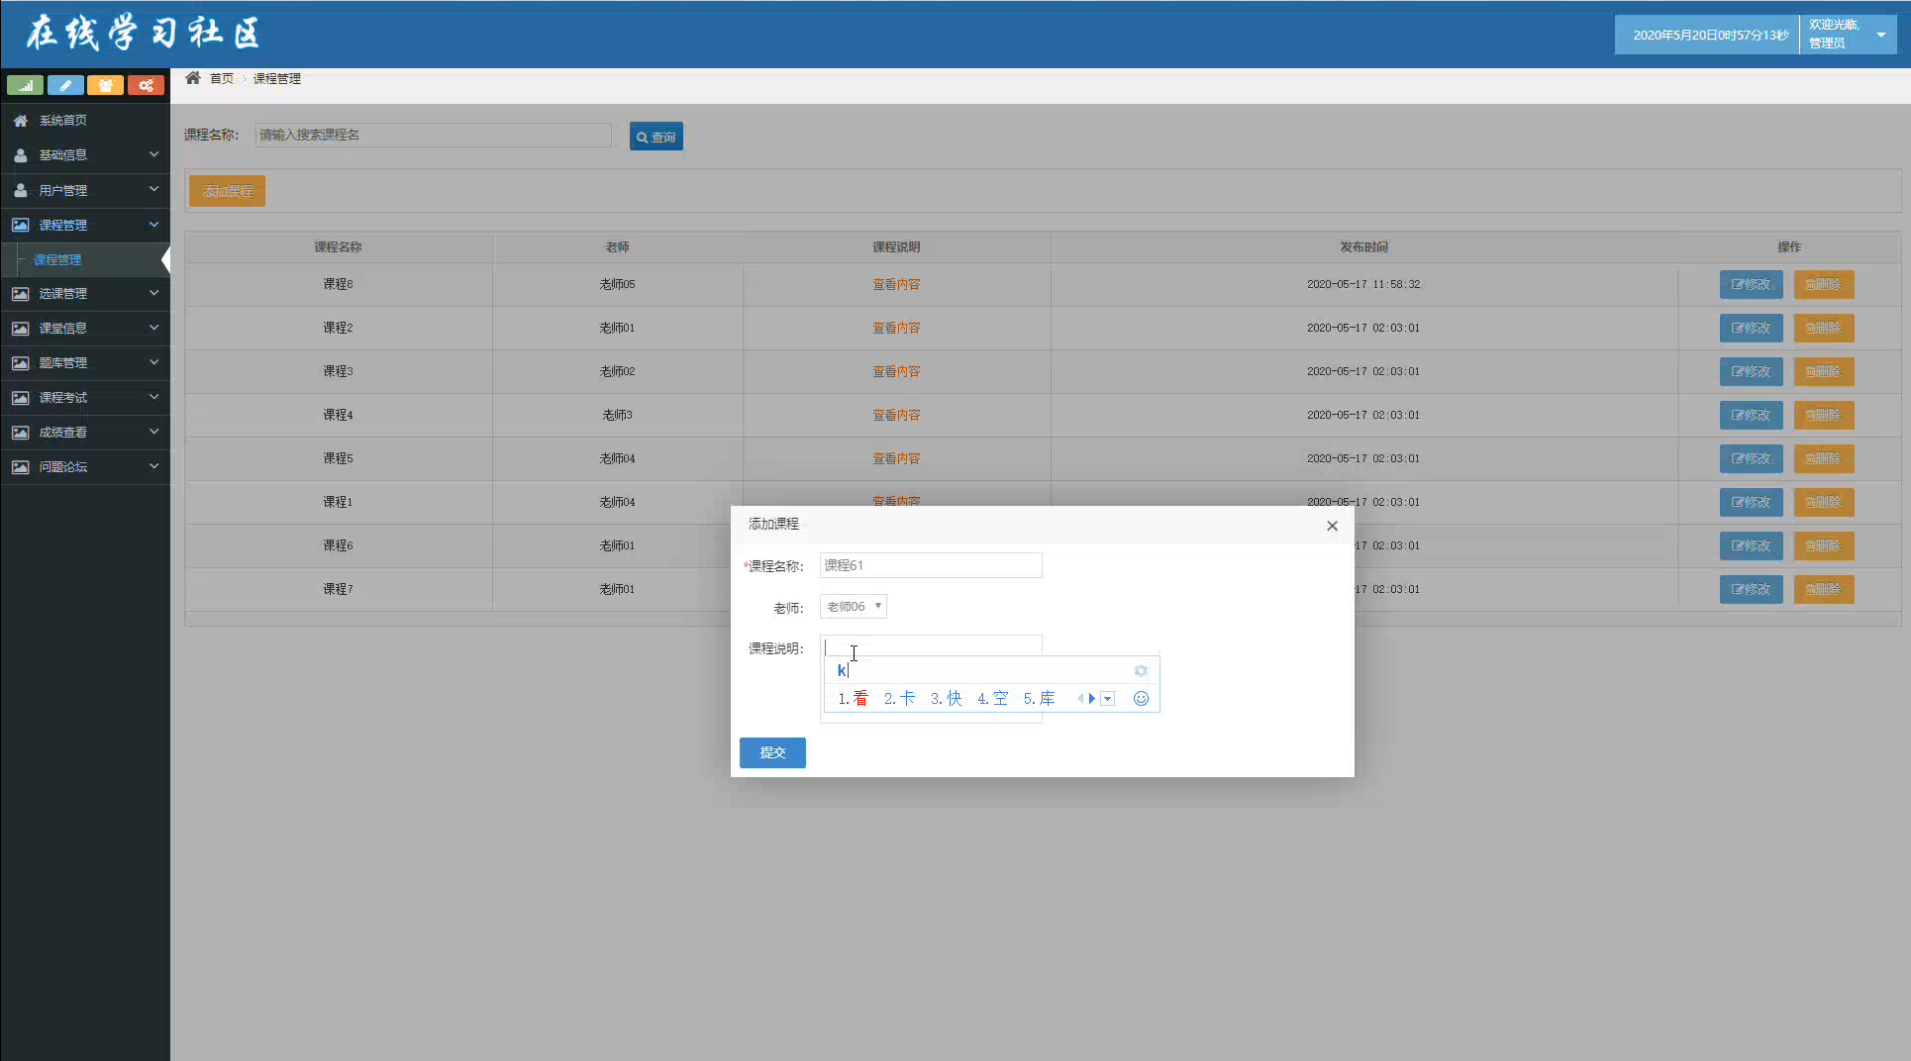This screenshot has height=1061, width=1911.
Task: Delete 课程2 with the 删除 button
Action: 1824,328
